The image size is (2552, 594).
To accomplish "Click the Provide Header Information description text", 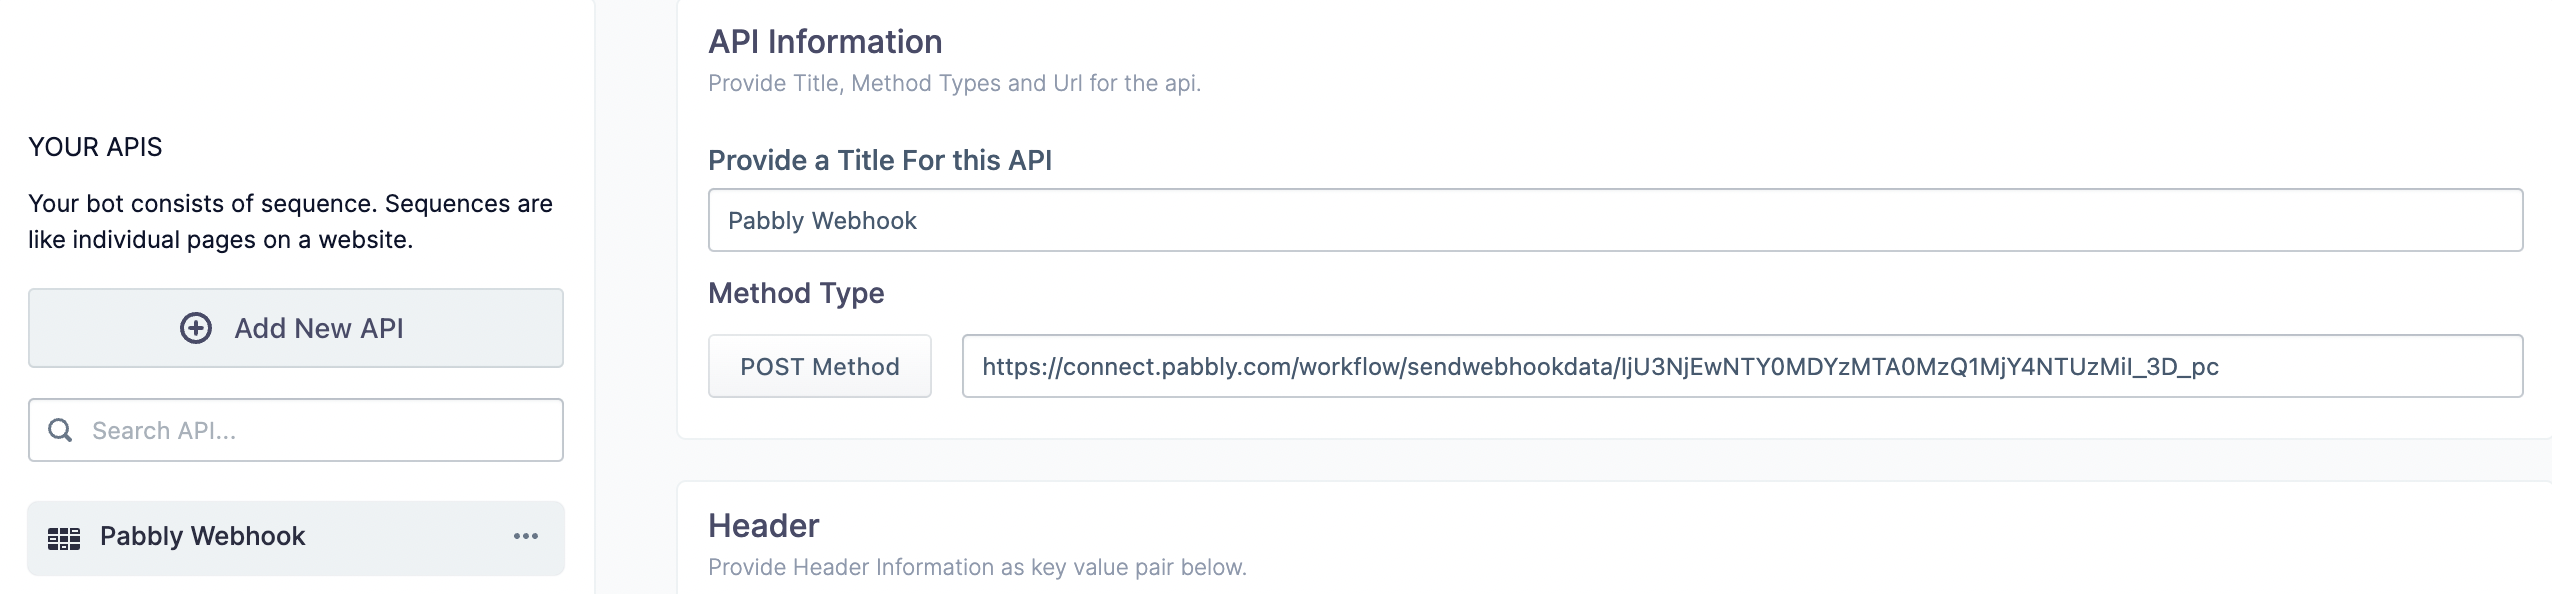I will pos(977,567).
